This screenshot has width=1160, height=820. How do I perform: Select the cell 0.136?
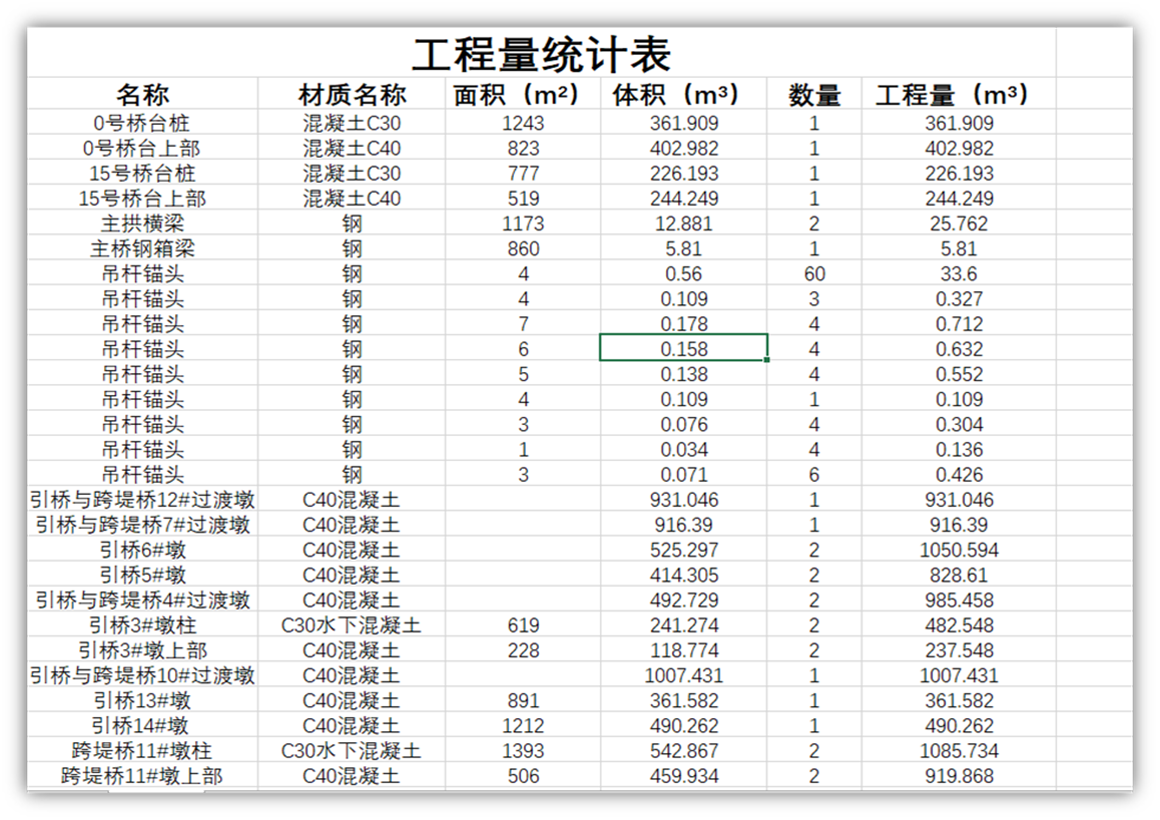point(959,449)
